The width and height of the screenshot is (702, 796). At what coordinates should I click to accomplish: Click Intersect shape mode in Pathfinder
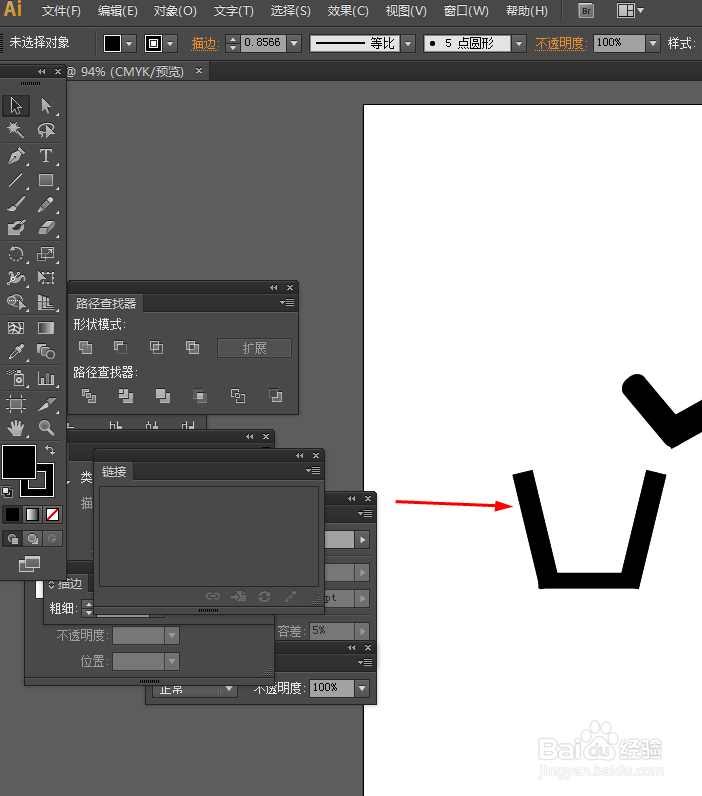156,348
